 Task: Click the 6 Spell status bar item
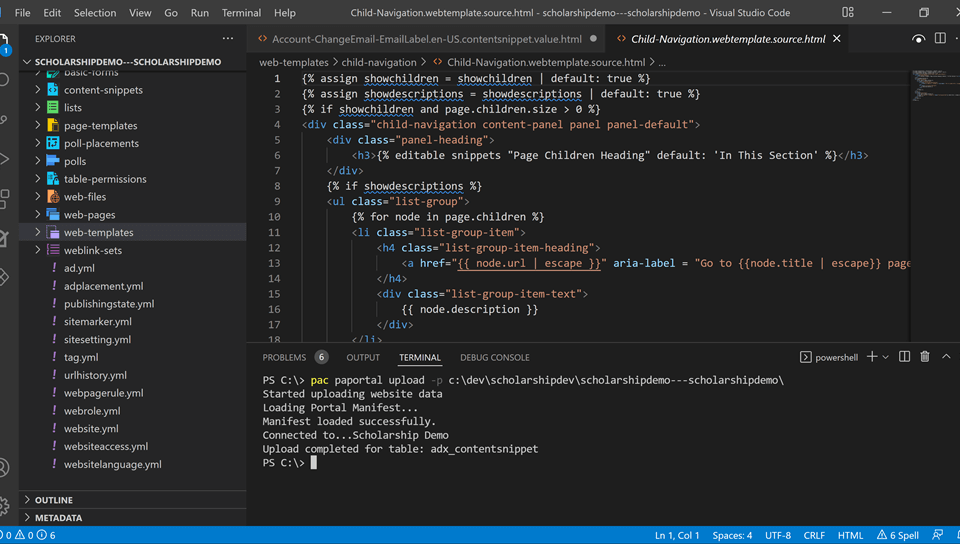click(x=898, y=535)
